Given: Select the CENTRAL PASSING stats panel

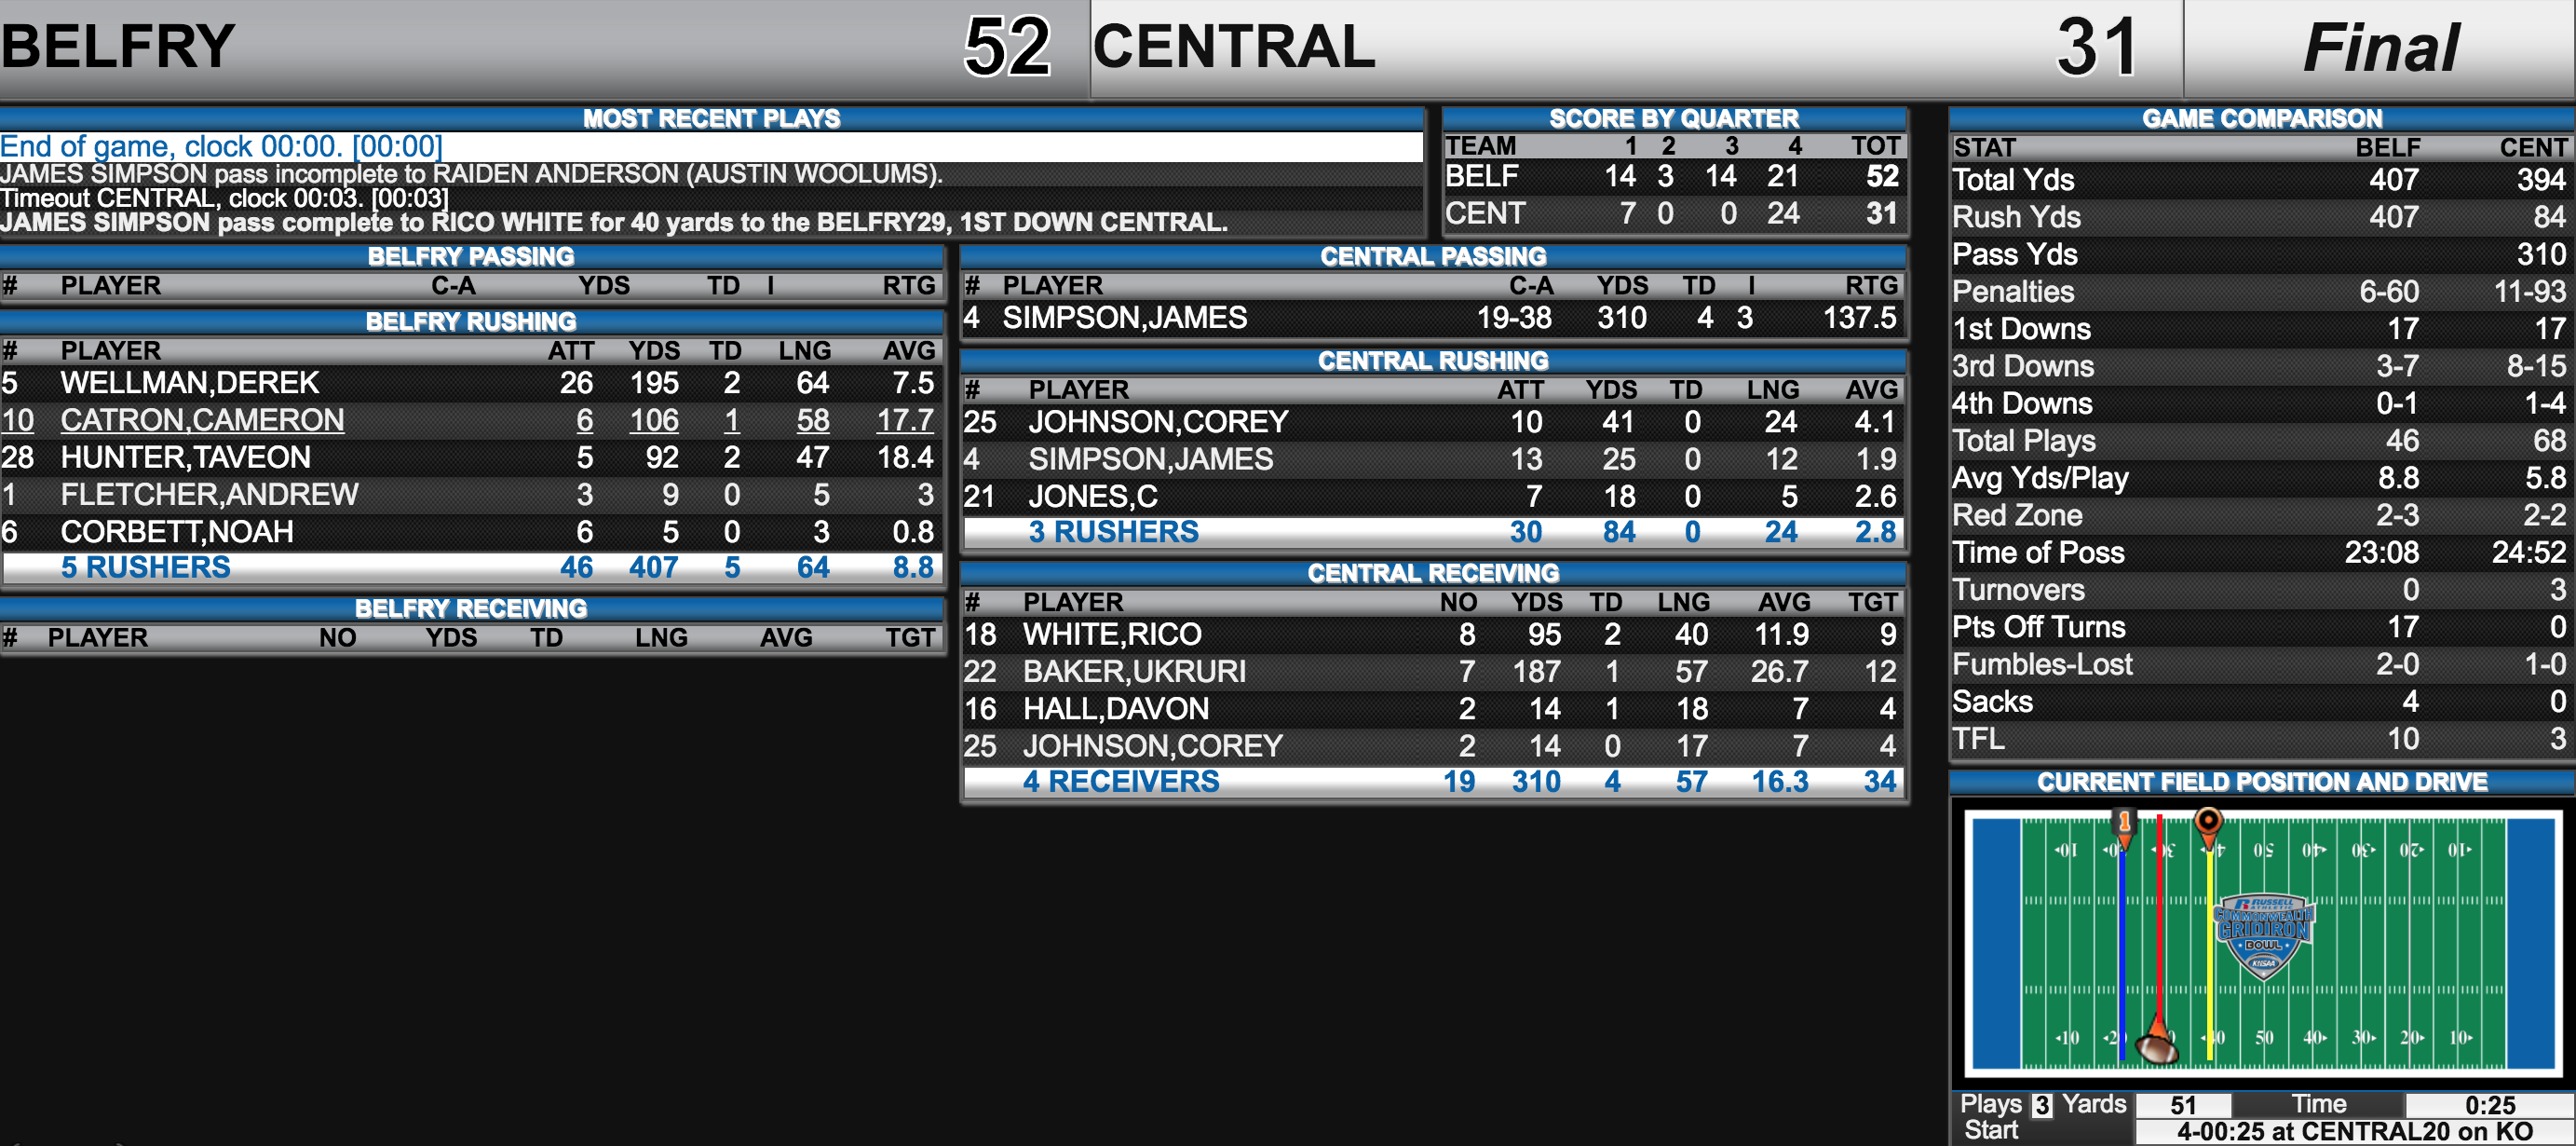Looking at the screenshot, I should pyautogui.click(x=1436, y=294).
